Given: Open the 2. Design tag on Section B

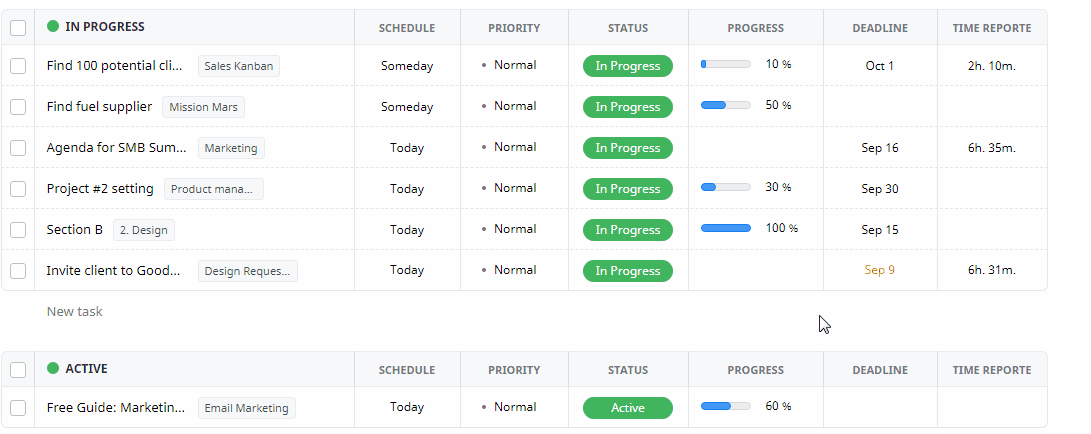Looking at the screenshot, I should pyautogui.click(x=143, y=230).
